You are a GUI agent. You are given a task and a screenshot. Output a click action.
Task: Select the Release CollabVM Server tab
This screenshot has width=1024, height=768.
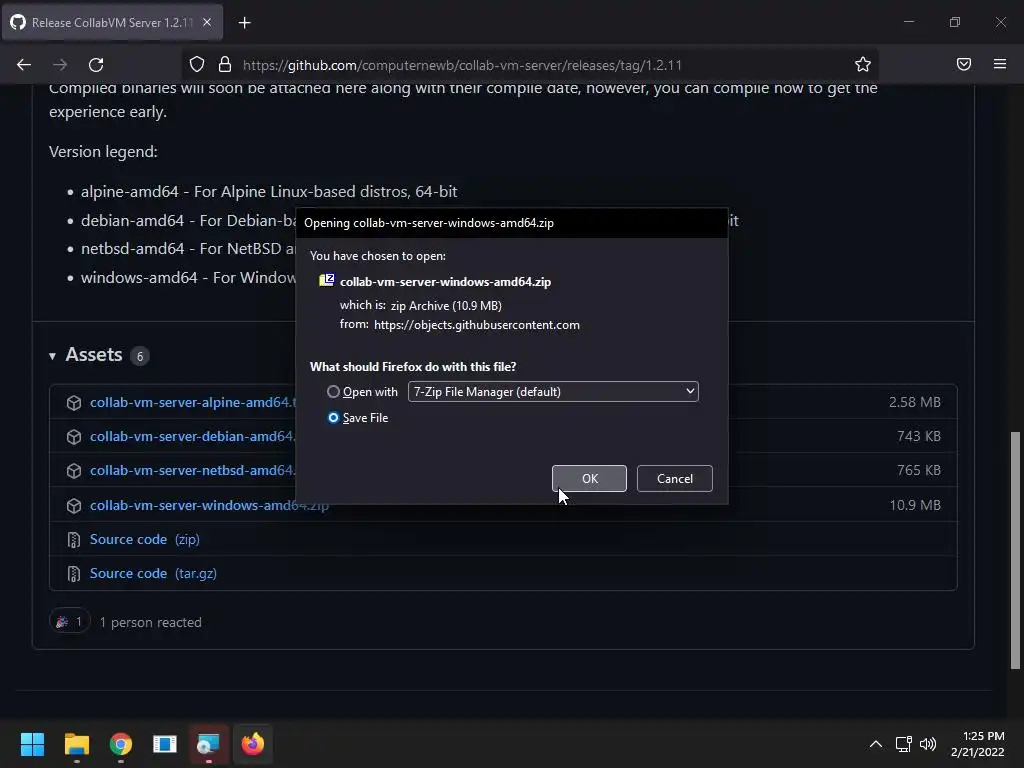(112, 22)
